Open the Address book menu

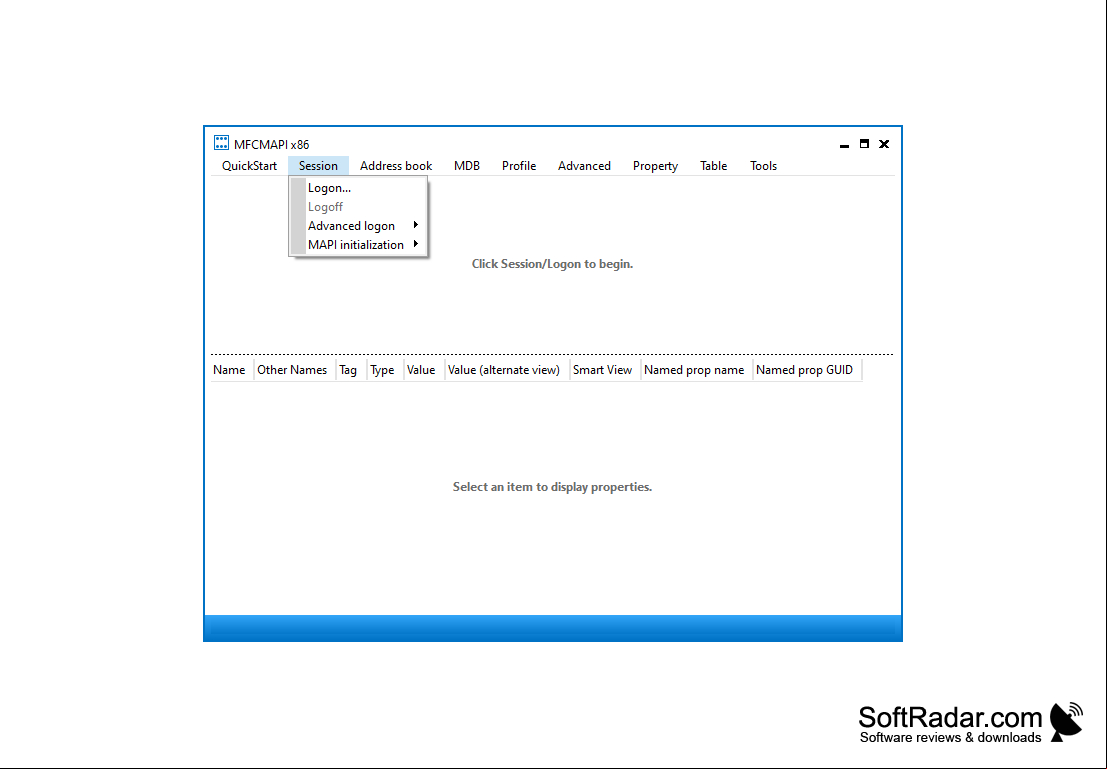click(x=395, y=166)
